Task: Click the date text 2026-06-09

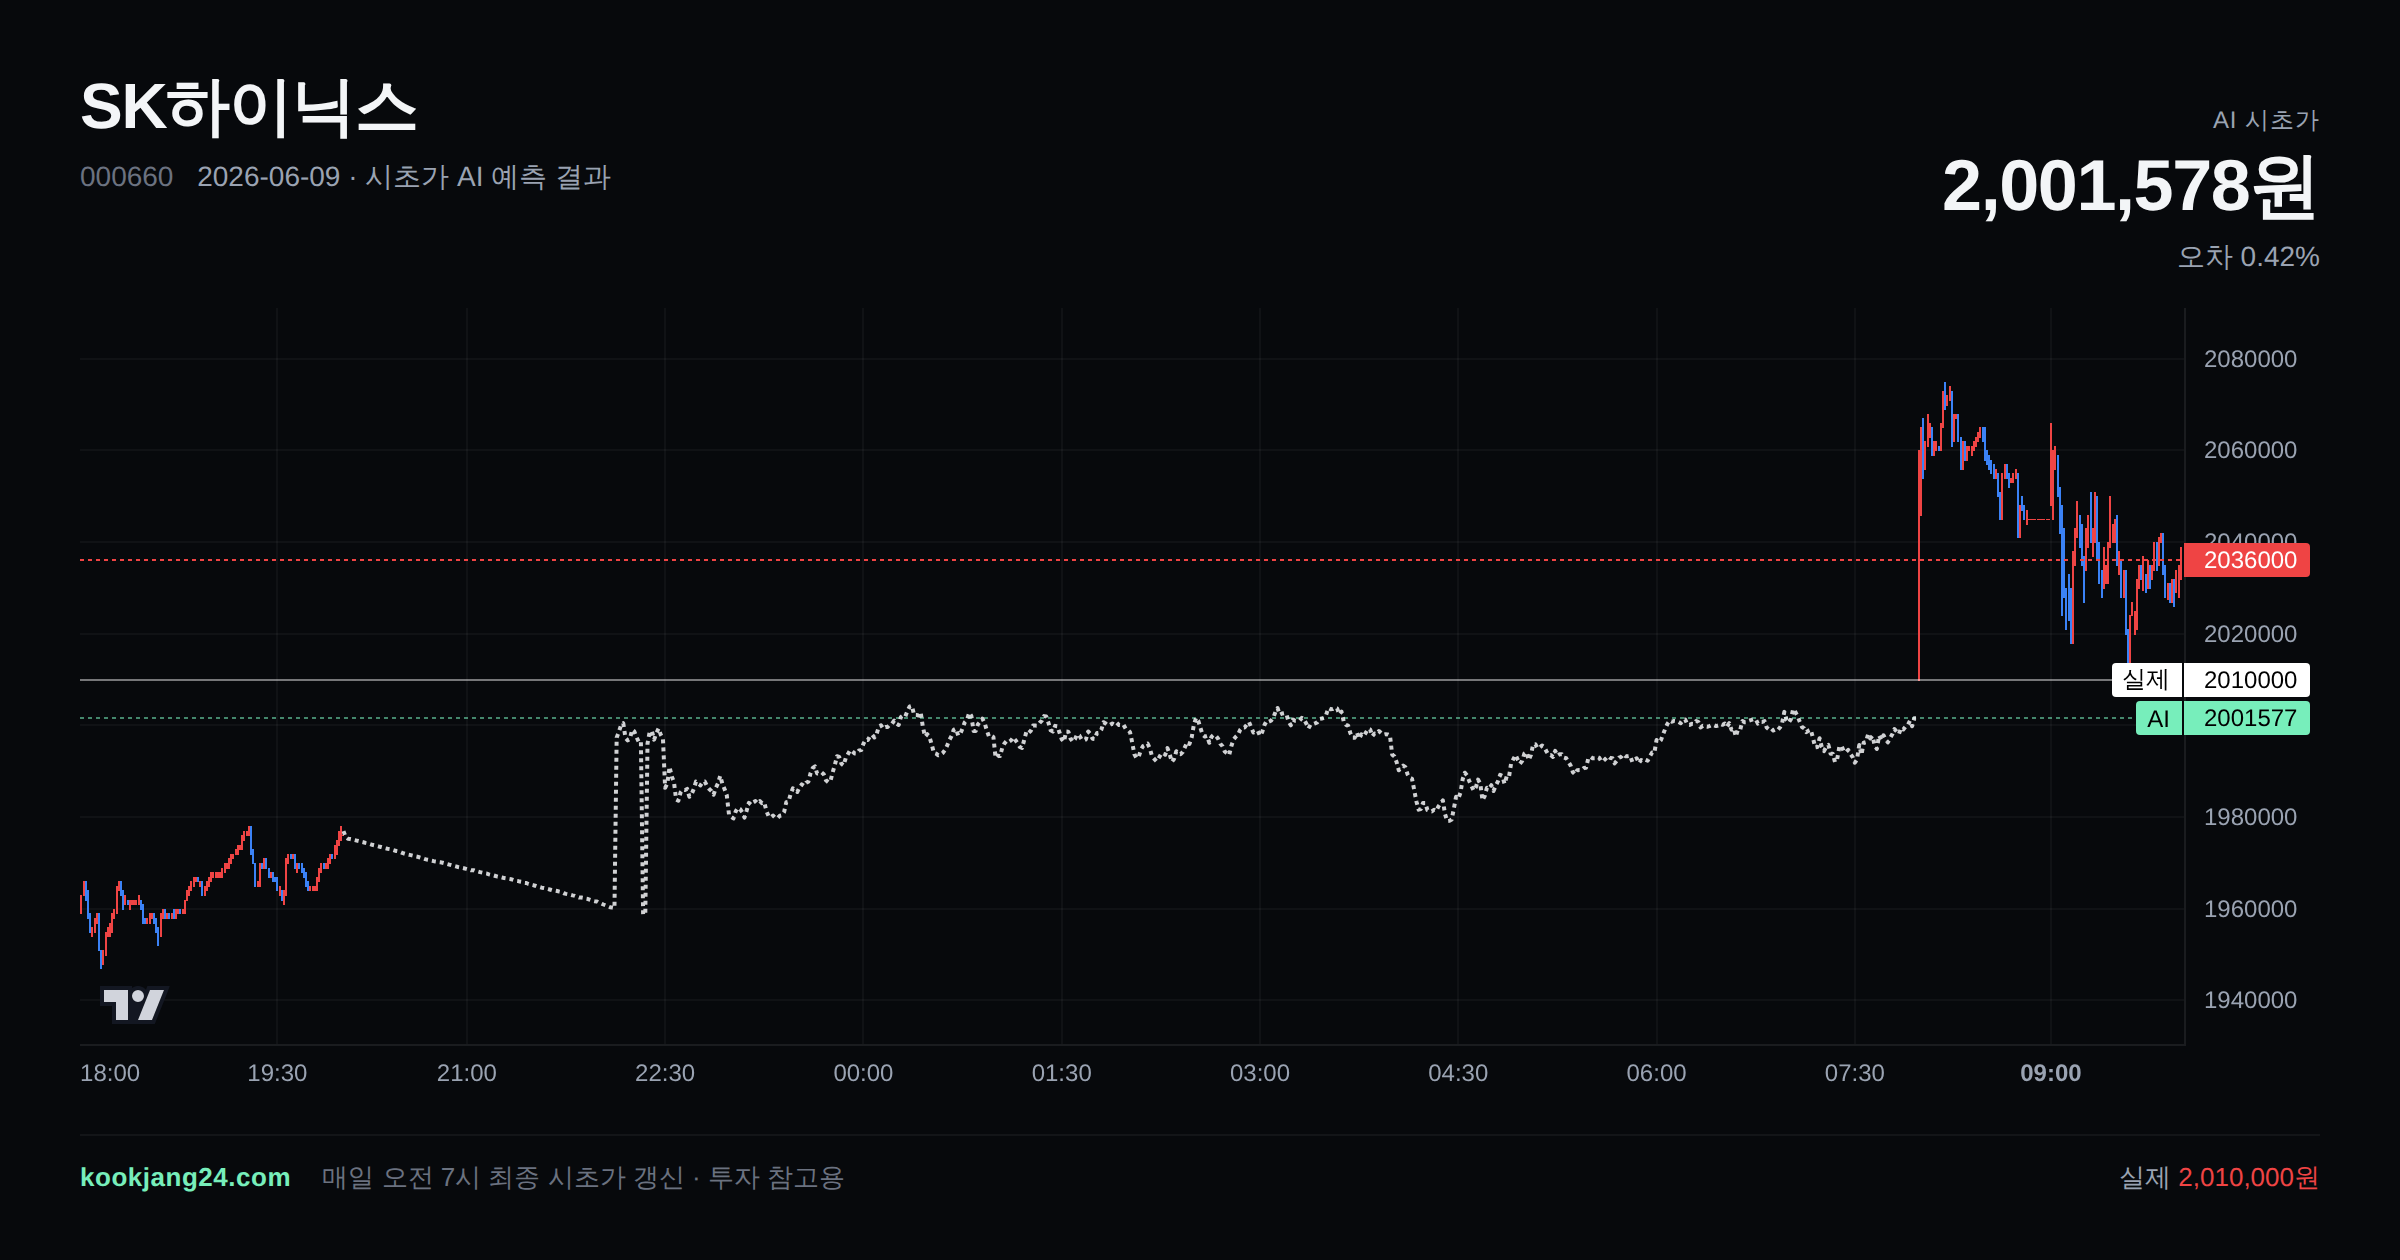Action: 268,177
